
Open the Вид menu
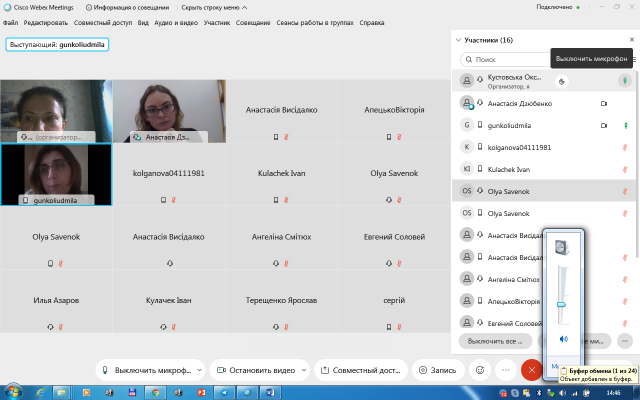pyautogui.click(x=143, y=23)
